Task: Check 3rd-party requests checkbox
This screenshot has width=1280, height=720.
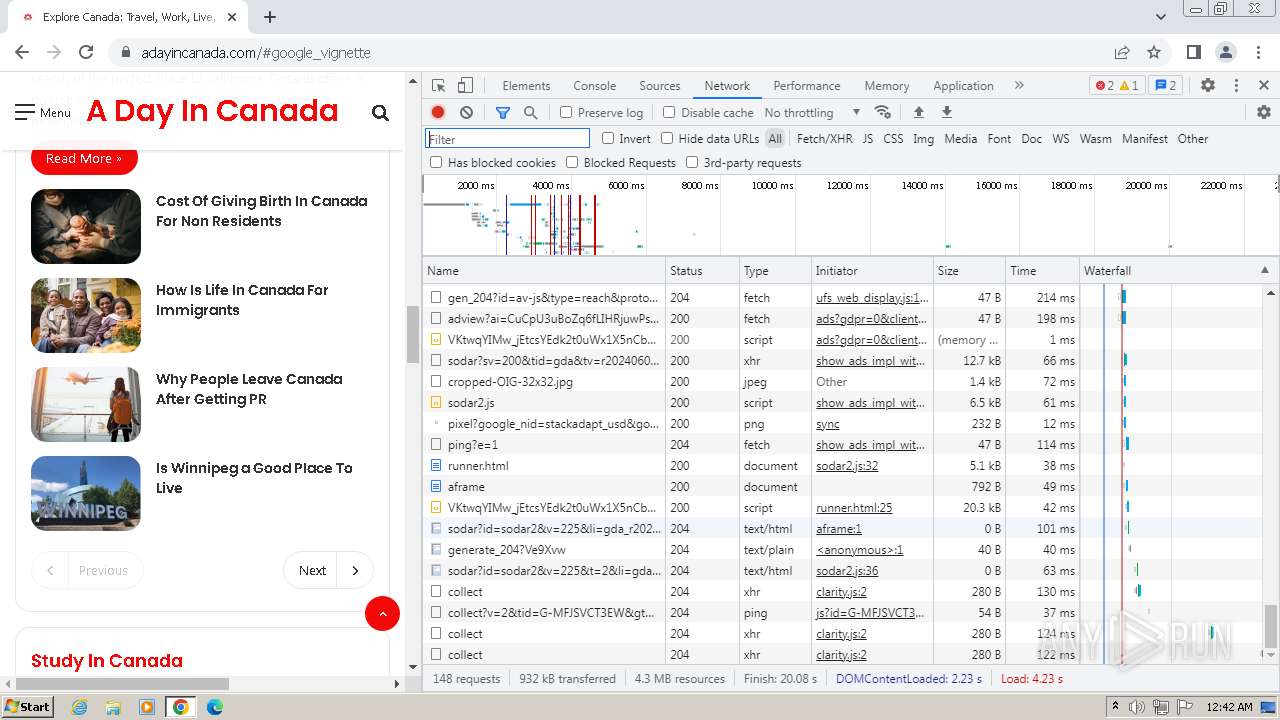Action: (692, 162)
